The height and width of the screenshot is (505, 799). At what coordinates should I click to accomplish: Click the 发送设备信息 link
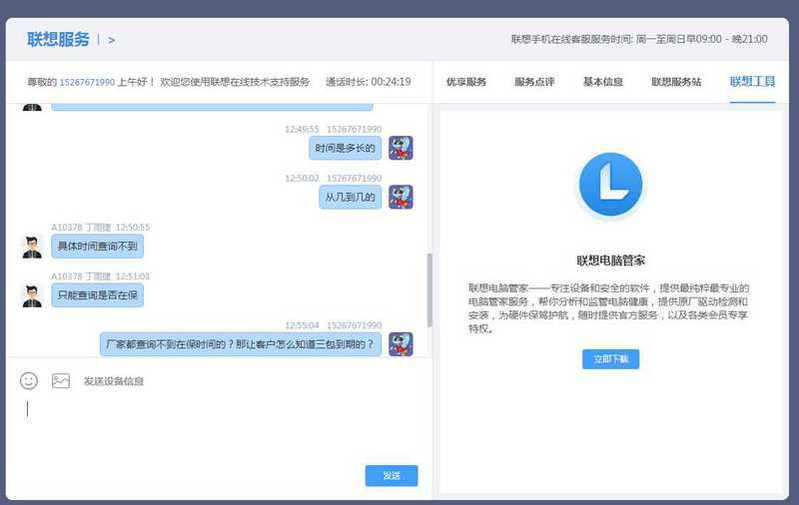click(114, 381)
